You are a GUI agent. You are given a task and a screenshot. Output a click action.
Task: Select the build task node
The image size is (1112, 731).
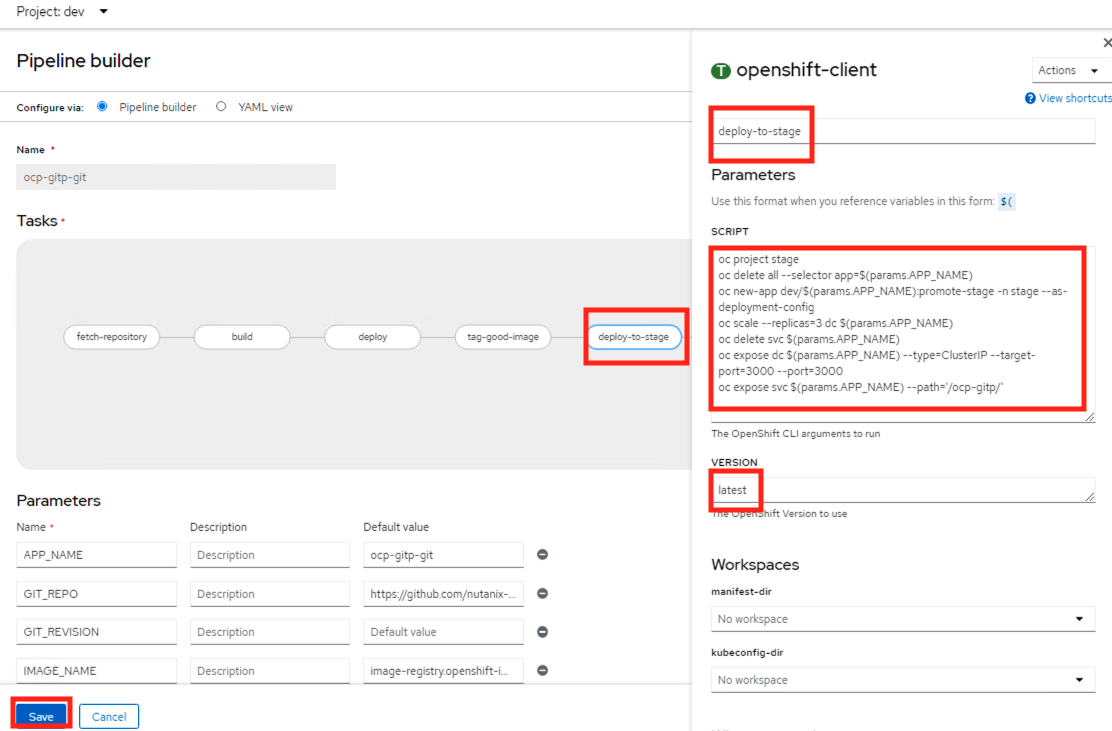click(242, 337)
